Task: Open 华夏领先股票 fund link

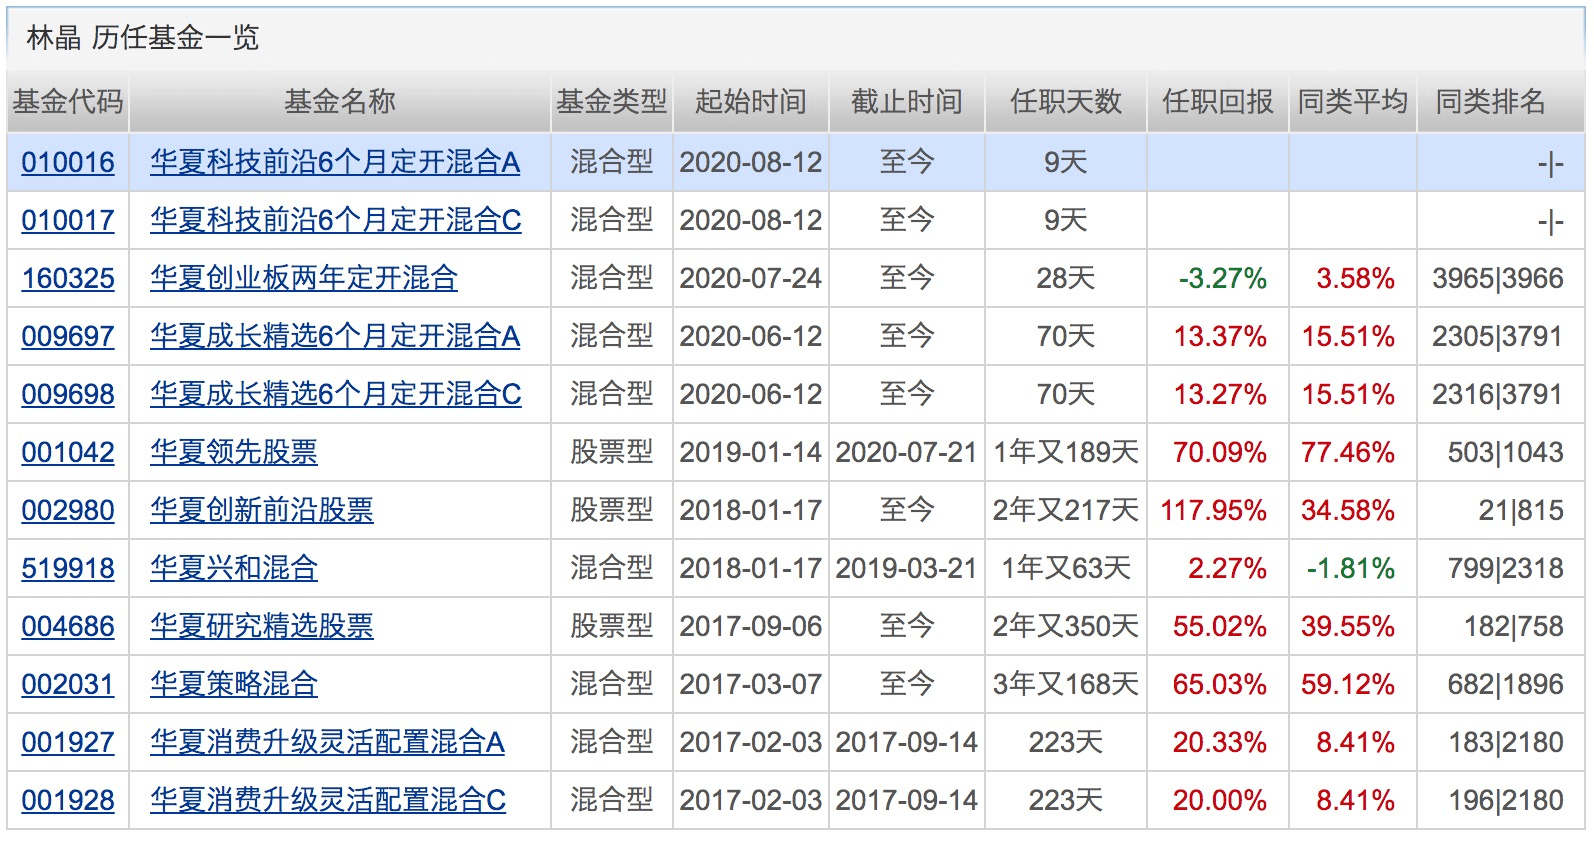Action: pos(234,452)
